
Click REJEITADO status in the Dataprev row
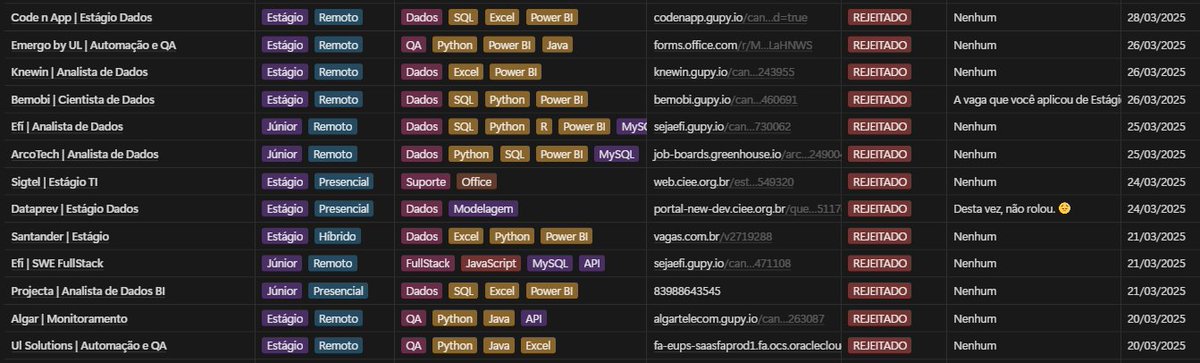[880, 209]
